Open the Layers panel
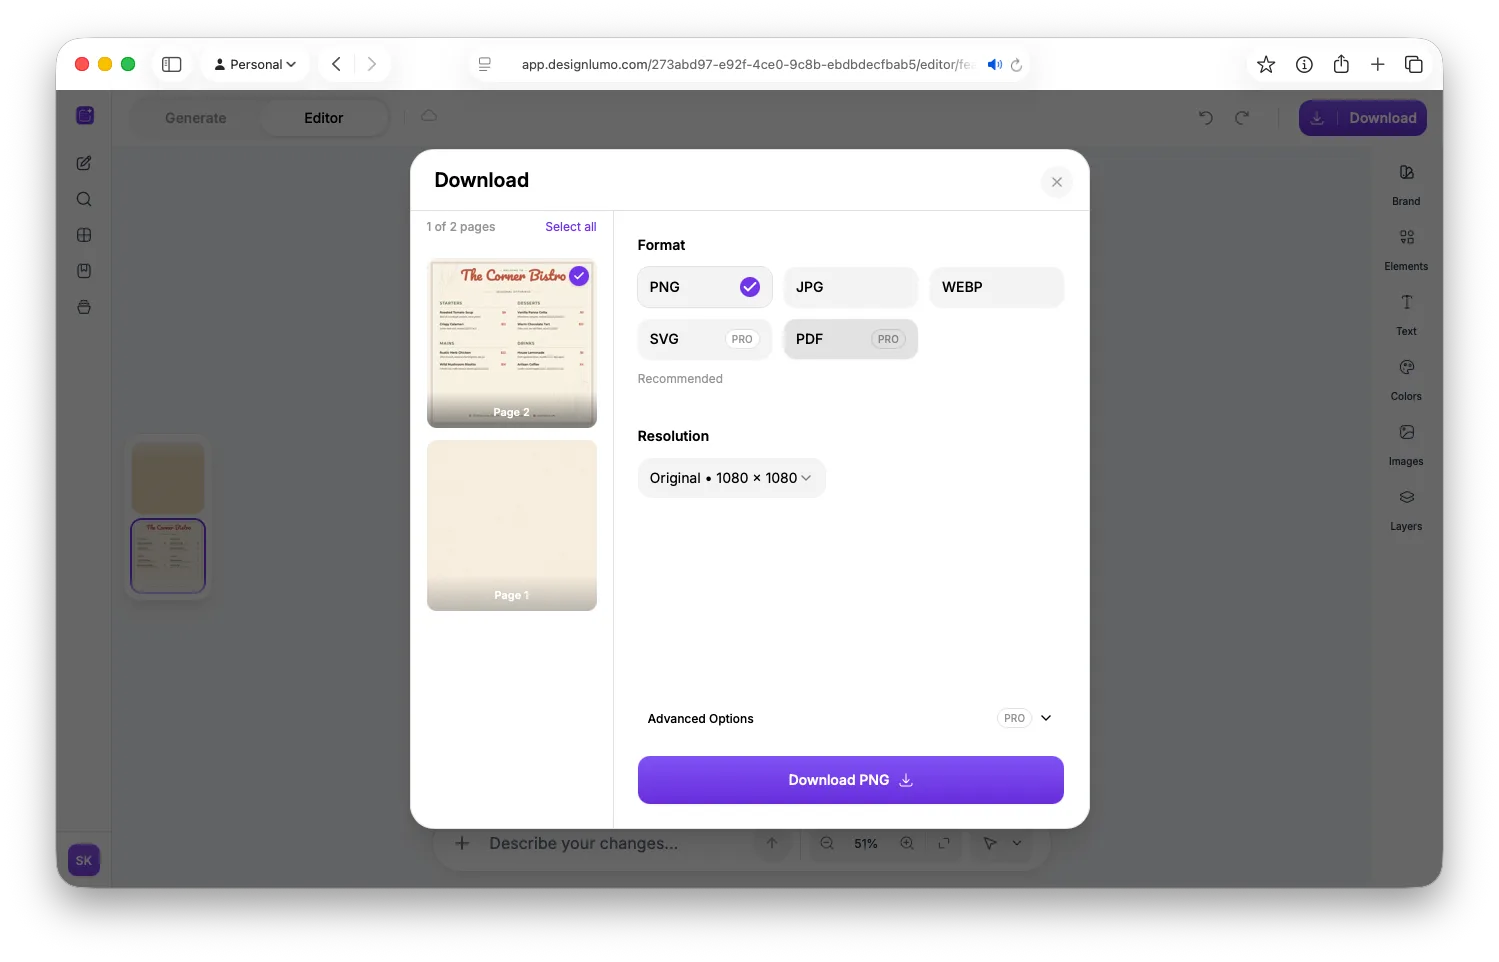This screenshot has height=962, width=1499. coord(1406,510)
